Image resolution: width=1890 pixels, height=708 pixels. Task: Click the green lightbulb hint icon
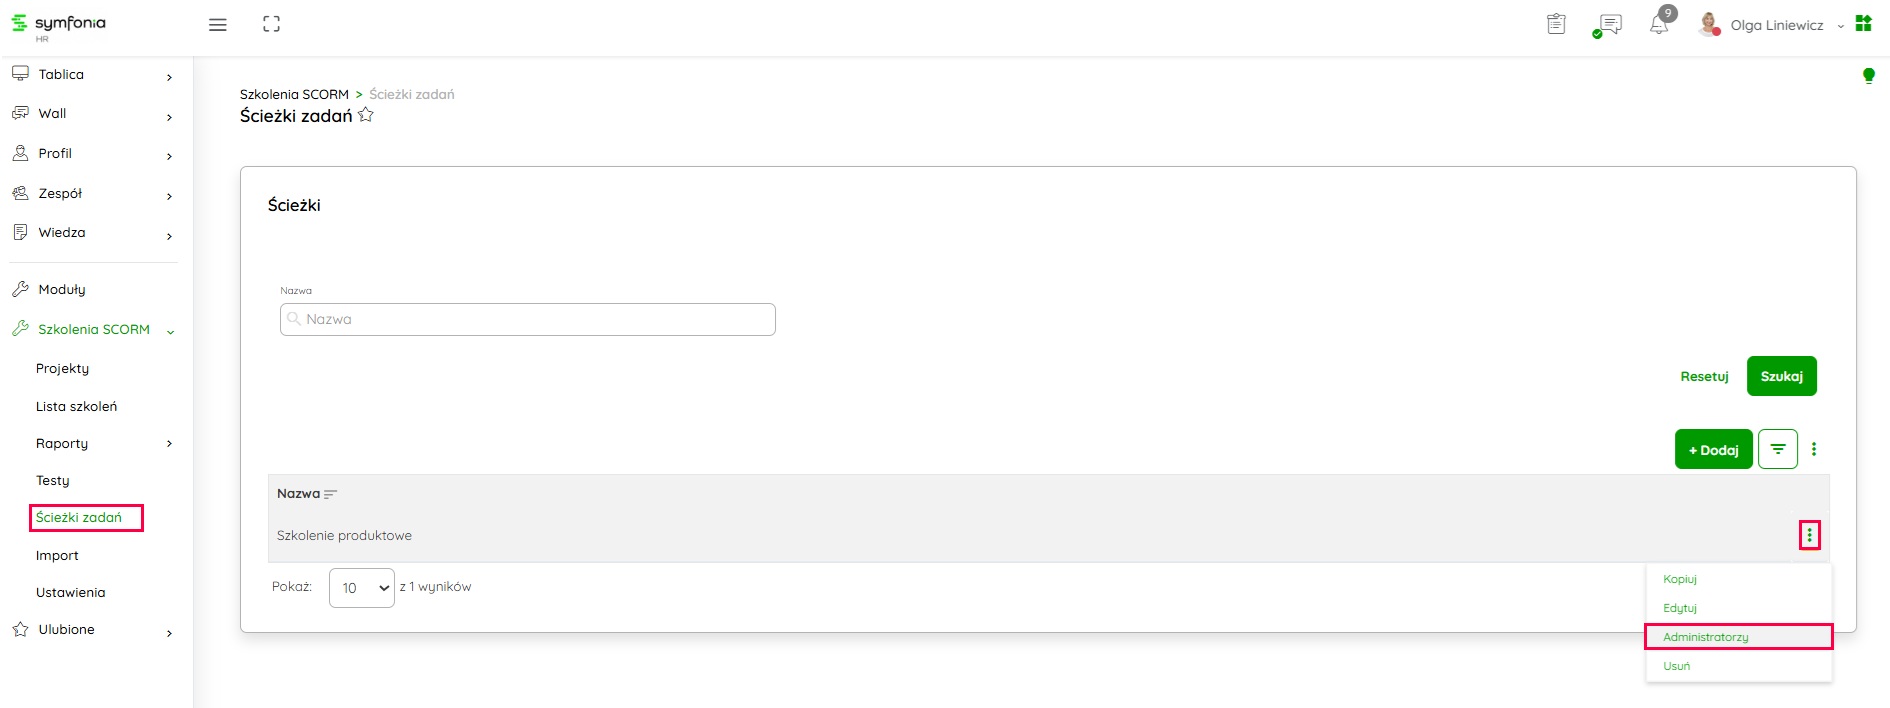pos(1868,75)
